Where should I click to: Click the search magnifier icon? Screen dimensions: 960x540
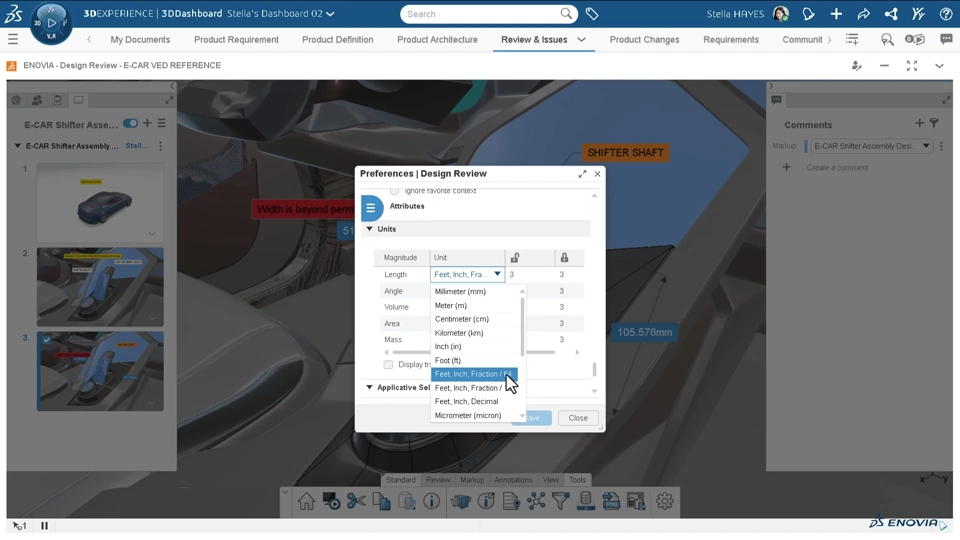[x=566, y=13]
